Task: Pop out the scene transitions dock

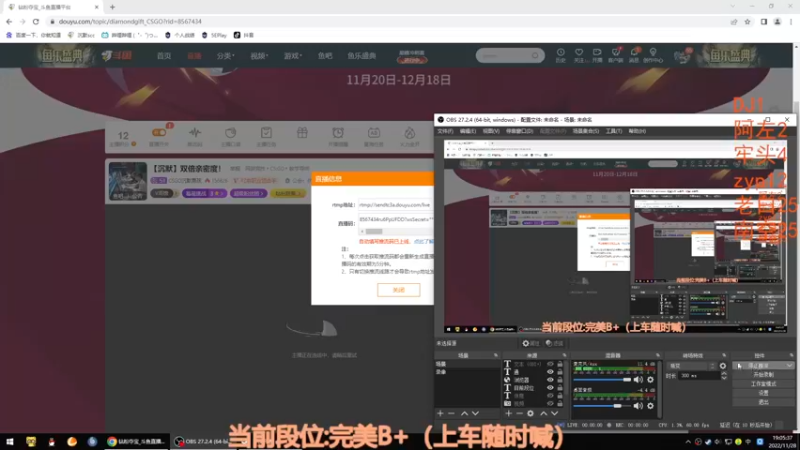Action: tap(724, 355)
